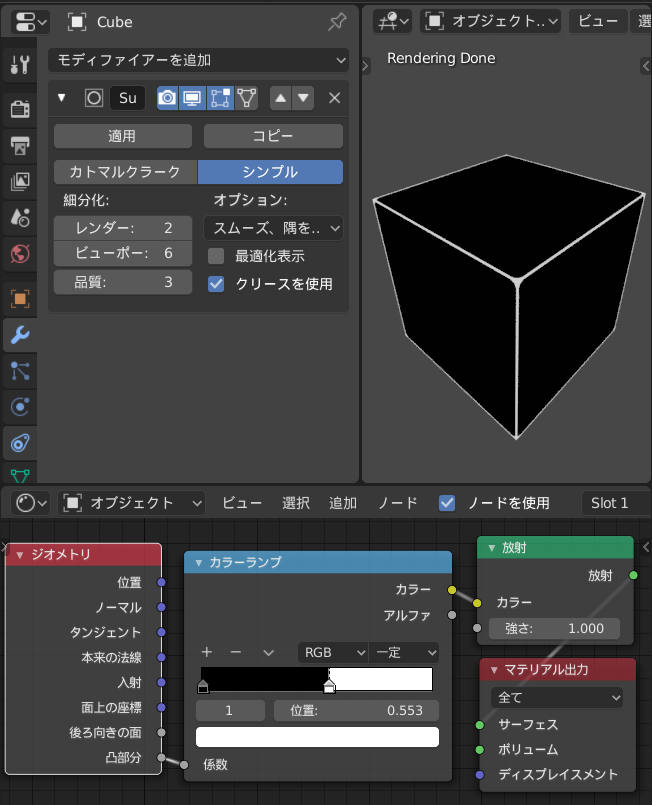This screenshot has height=805, width=652.
Task: Click the ビューポー subdivision level field
Action: coord(123,253)
